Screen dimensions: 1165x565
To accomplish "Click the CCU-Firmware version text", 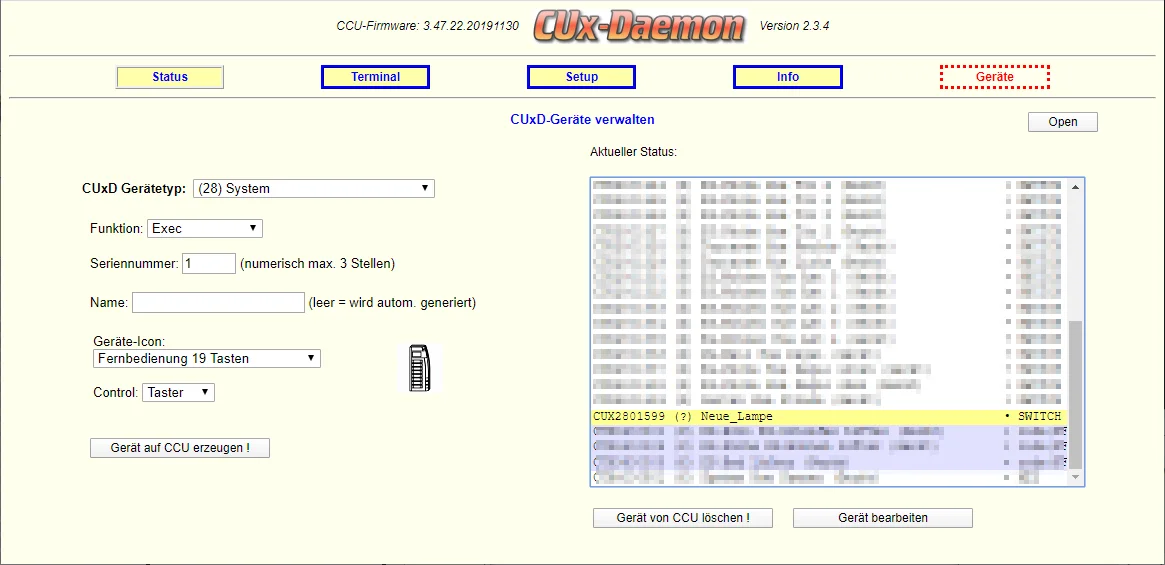I will click(427, 26).
